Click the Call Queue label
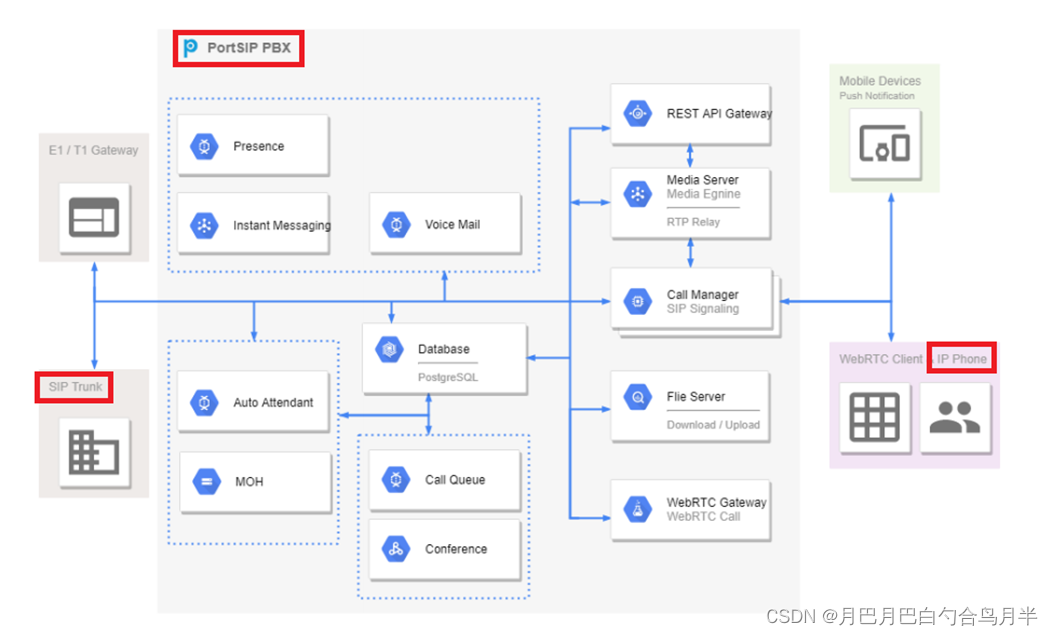The width and height of the screenshot is (1053, 635). (x=455, y=480)
